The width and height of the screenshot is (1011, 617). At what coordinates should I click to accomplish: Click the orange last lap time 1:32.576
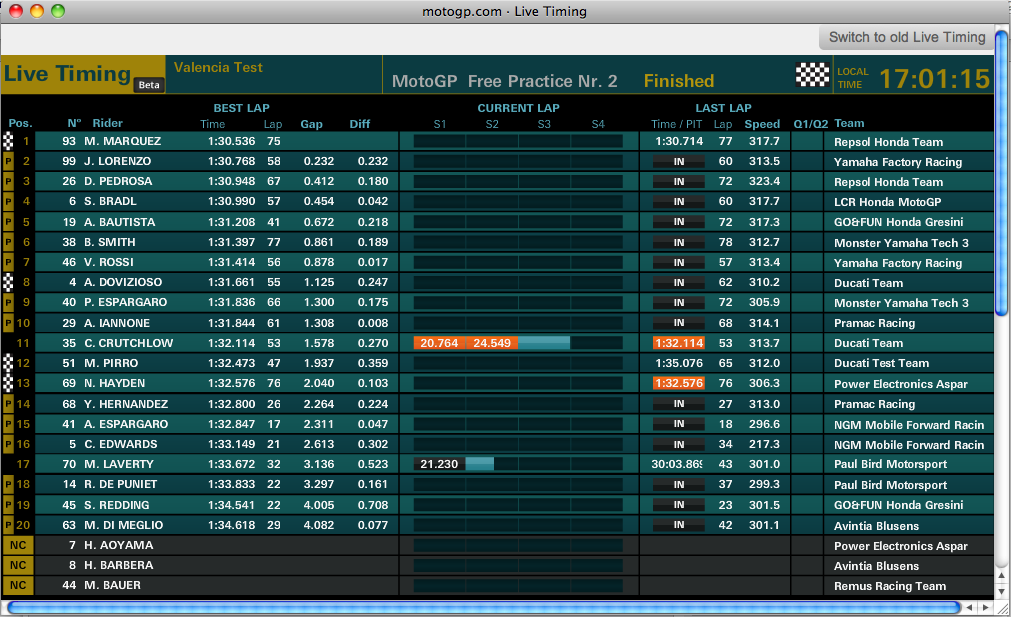[679, 384]
